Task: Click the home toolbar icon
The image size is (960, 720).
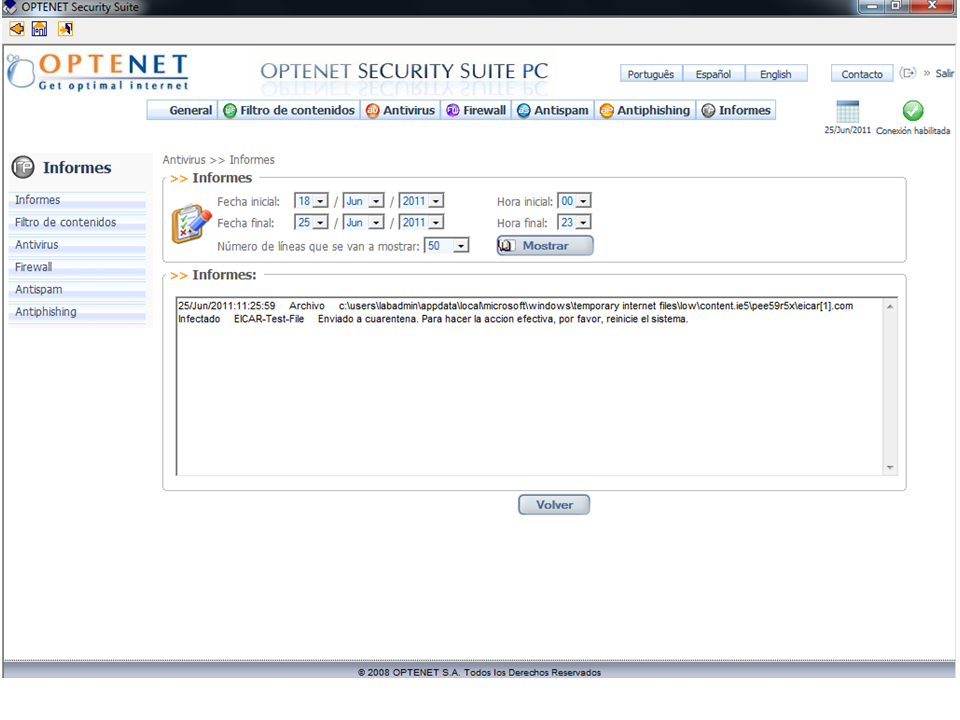Action: [x=40, y=29]
